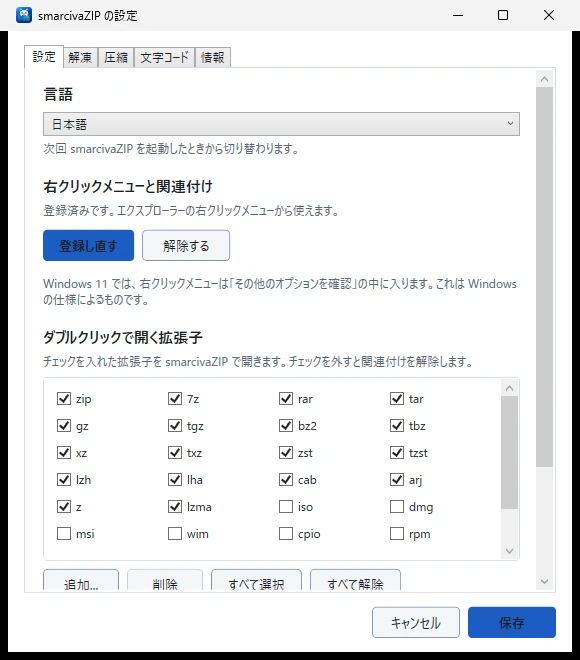Minimize the smarcivaZIP settings window
The image size is (580, 660).
458,15
